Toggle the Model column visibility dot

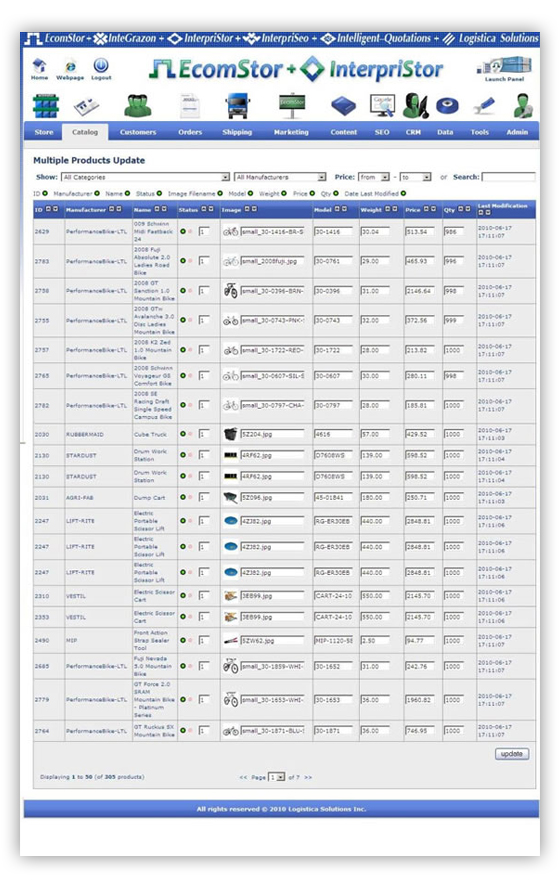click(250, 193)
